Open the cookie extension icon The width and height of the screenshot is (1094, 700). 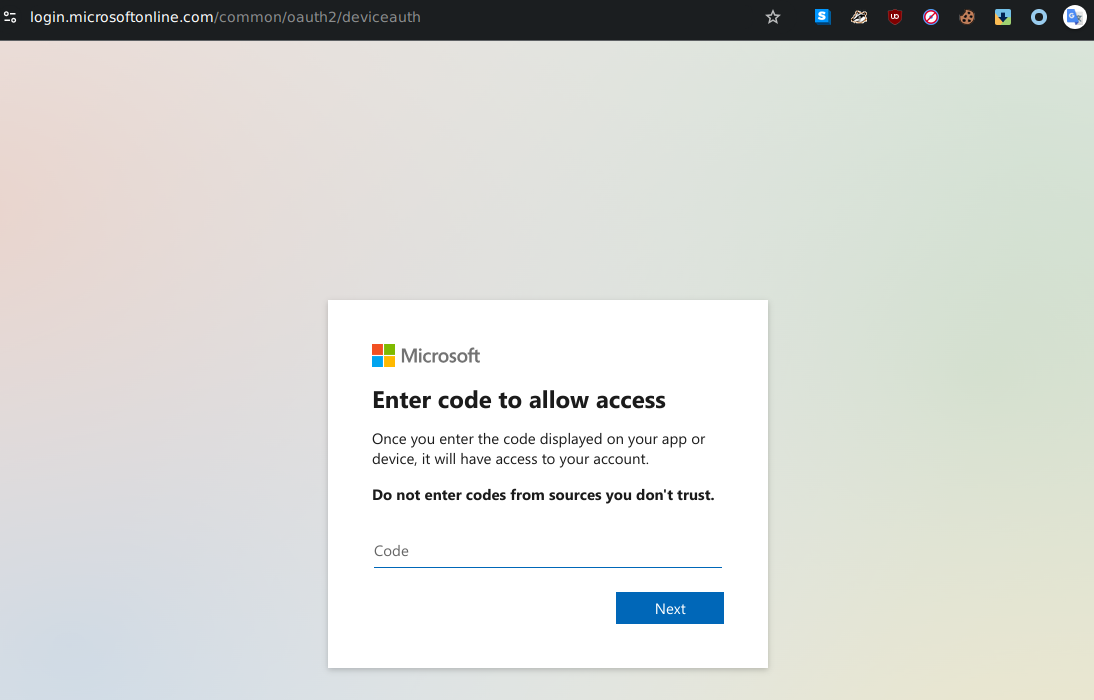tap(967, 17)
